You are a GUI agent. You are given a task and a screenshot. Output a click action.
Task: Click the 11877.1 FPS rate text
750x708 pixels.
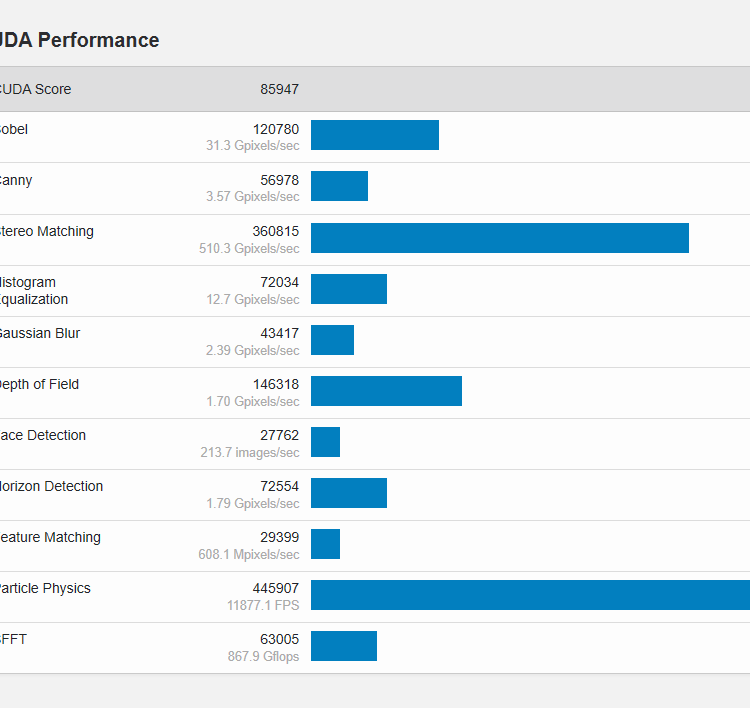(262, 605)
